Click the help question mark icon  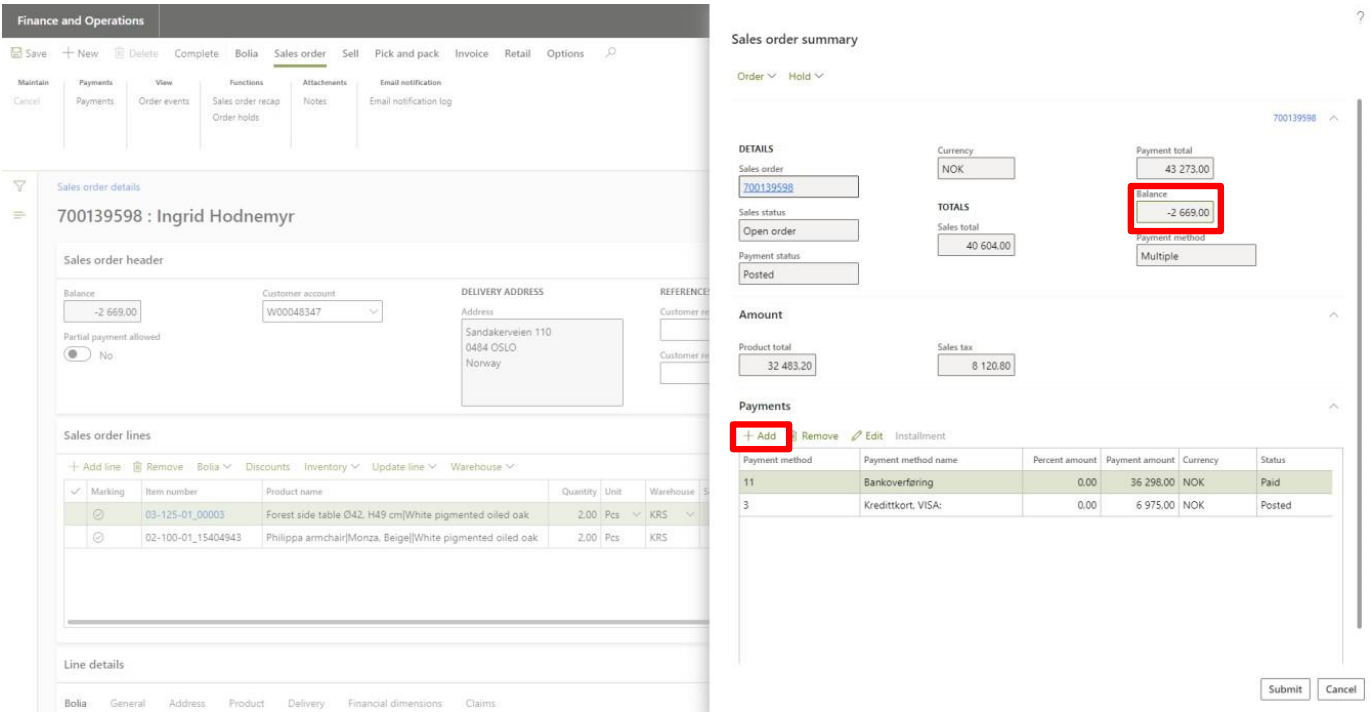click(1359, 18)
